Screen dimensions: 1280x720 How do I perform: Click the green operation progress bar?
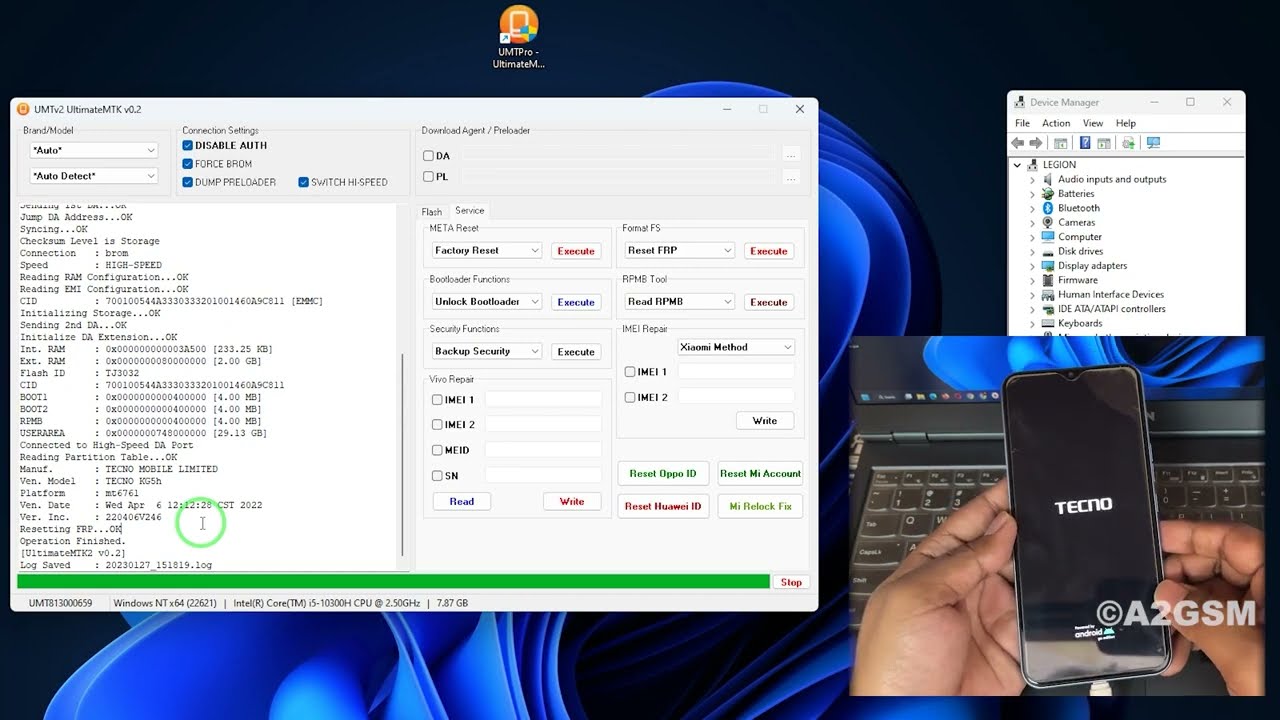[x=393, y=582]
